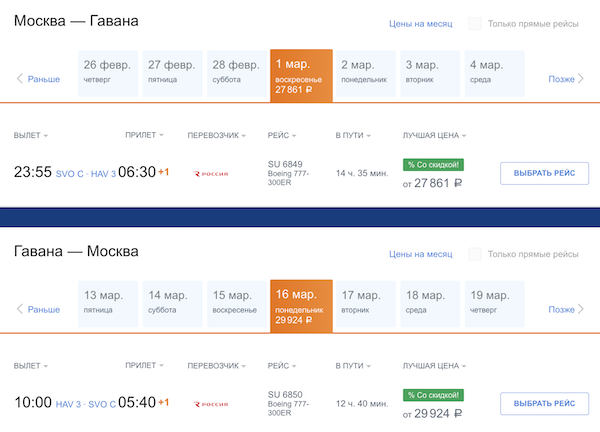Sort return flights by carrier
This screenshot has height=432, width=600.
coord(217,366)
